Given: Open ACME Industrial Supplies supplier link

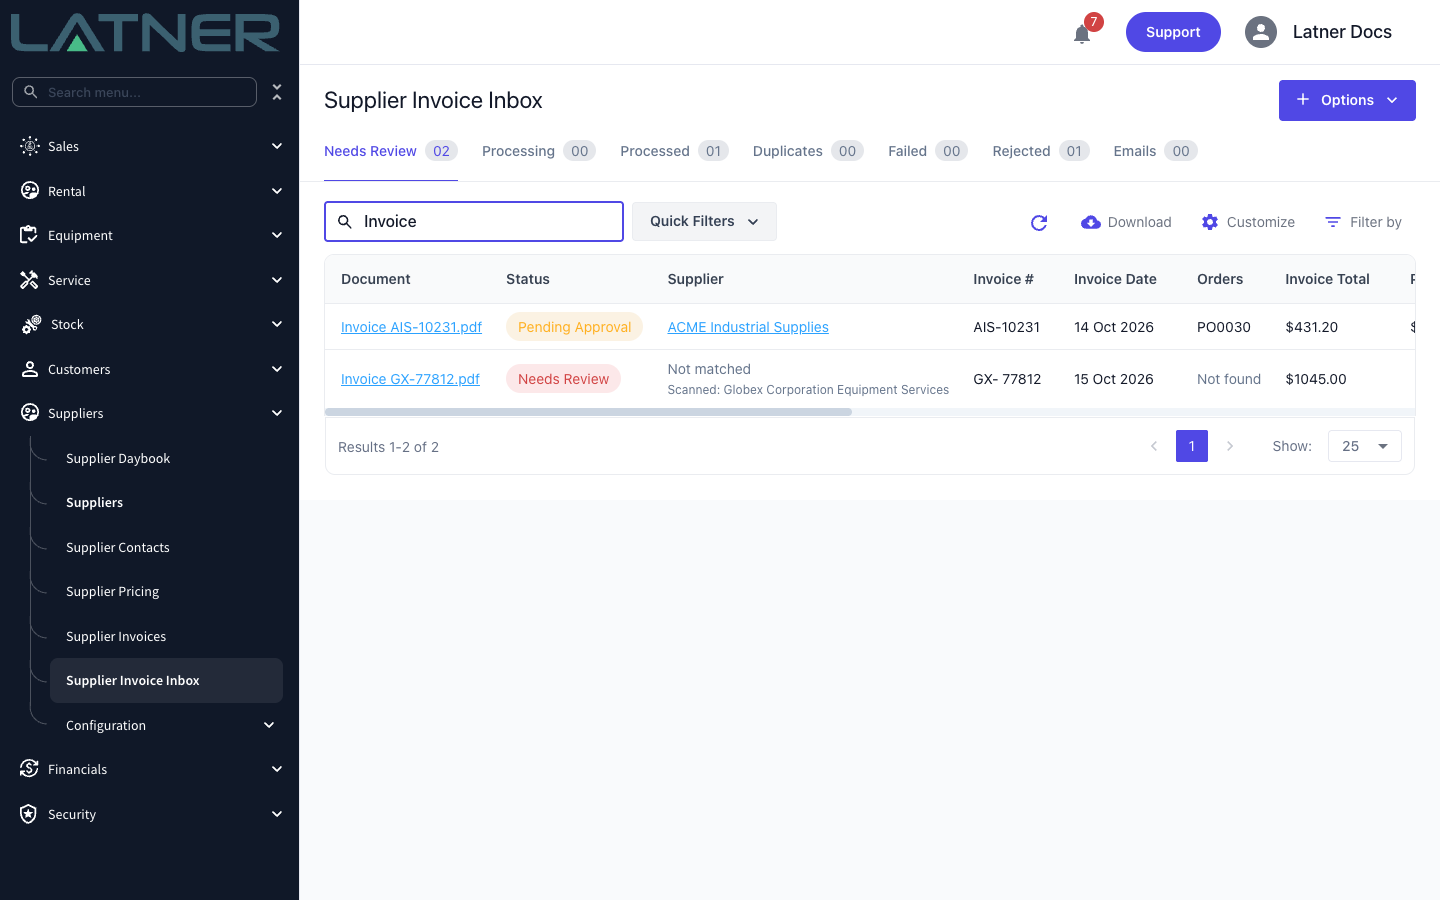Looking at the screenshot, I should click(748, 327).
